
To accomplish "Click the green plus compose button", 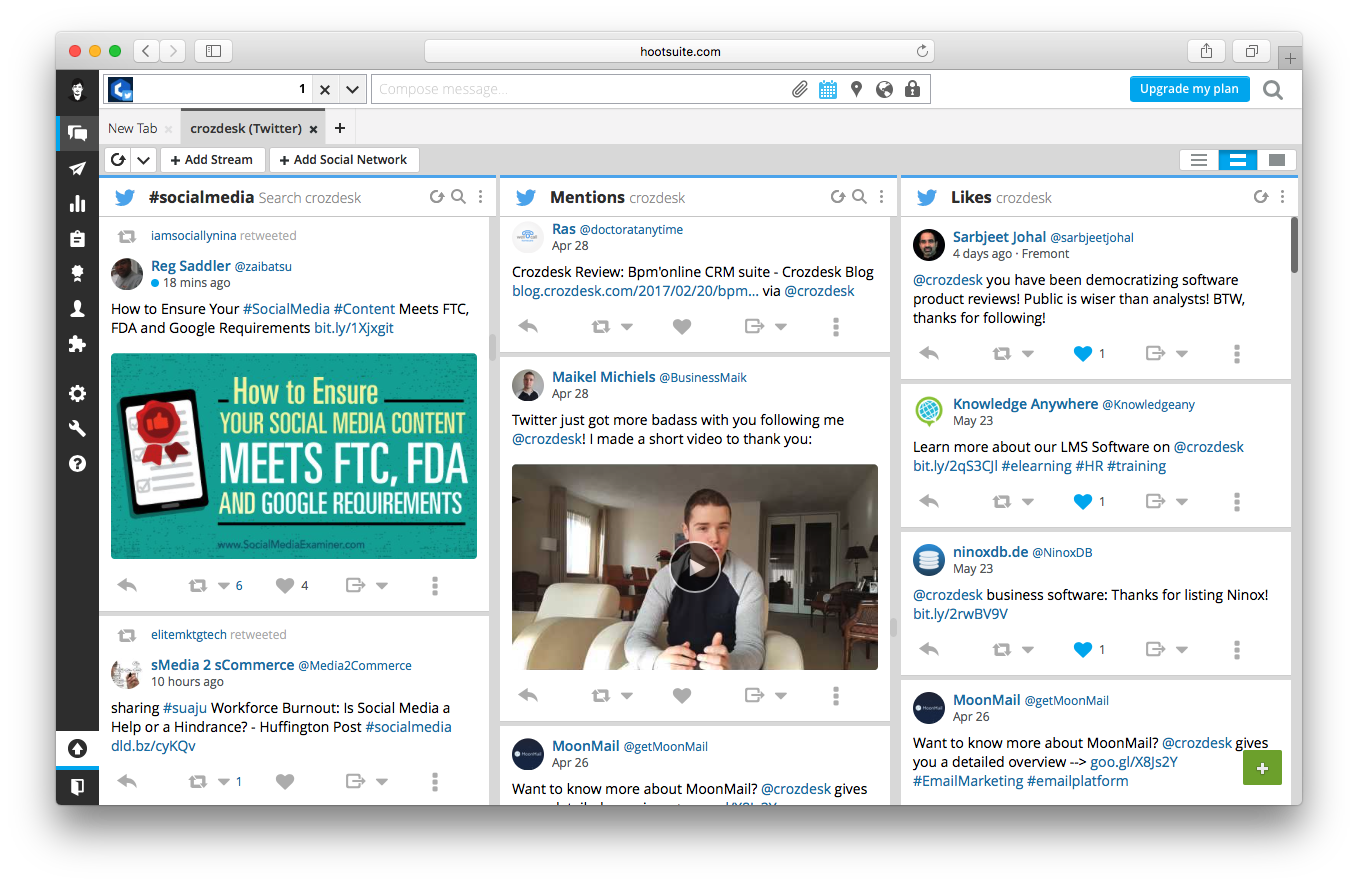I will (1262, 768).
